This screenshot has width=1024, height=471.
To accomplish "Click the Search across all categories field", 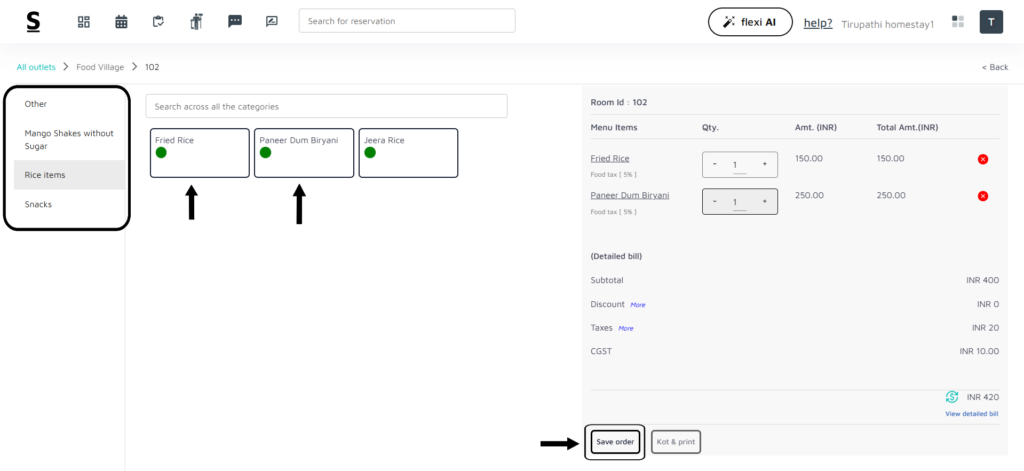I will pyautogui.click(x=326, y=106).
